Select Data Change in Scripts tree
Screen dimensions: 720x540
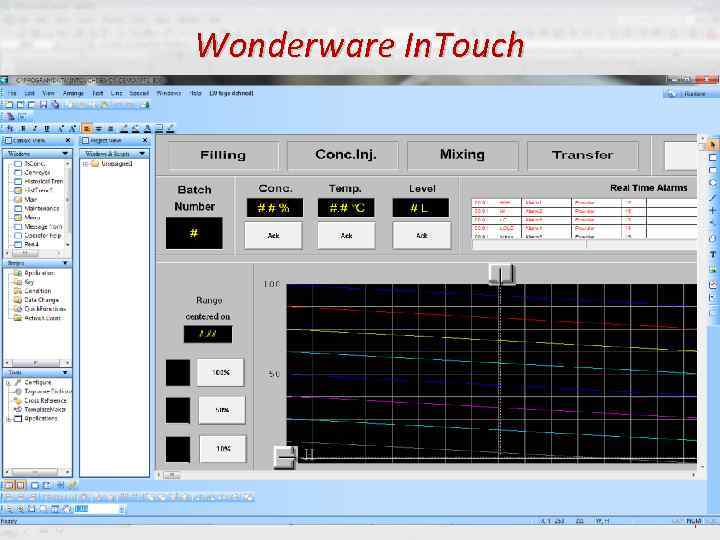(x=41, y=300)
